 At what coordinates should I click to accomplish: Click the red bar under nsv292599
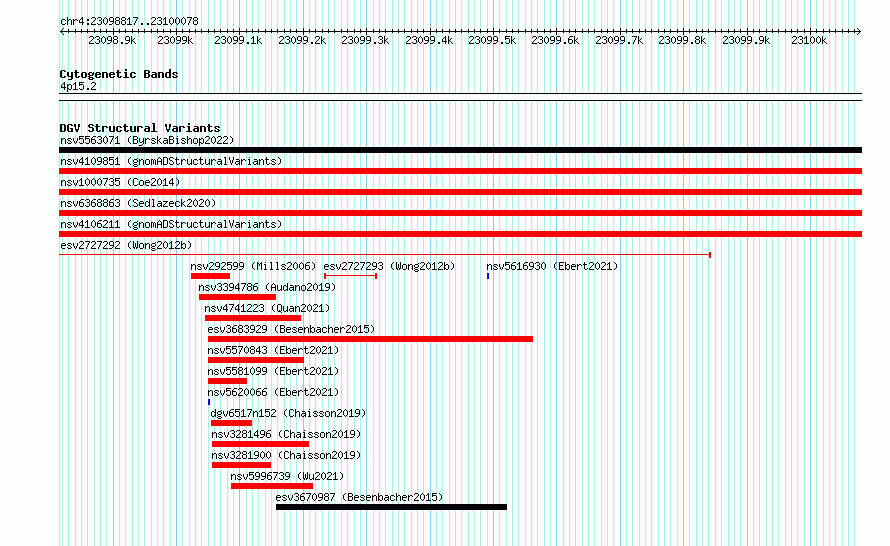[210, 276]
